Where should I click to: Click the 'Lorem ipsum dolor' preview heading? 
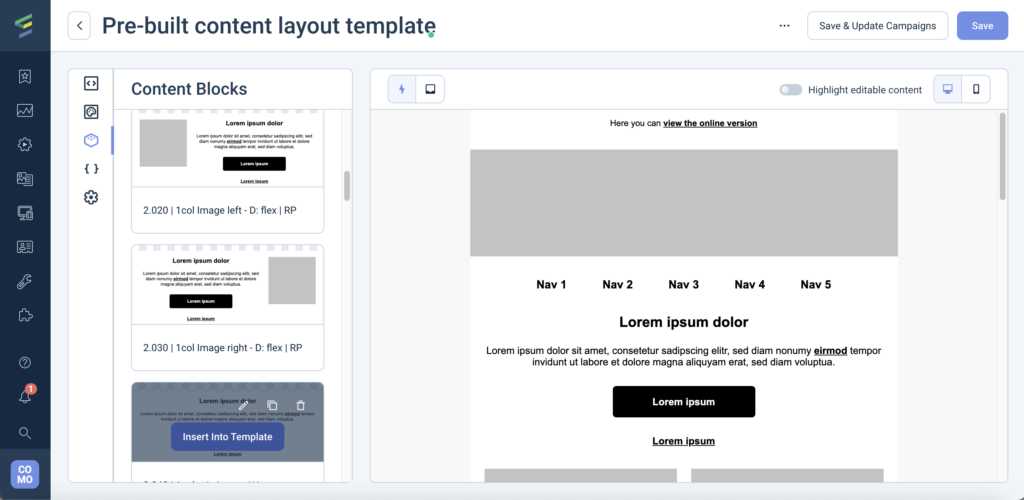click(x=684, y=322)
